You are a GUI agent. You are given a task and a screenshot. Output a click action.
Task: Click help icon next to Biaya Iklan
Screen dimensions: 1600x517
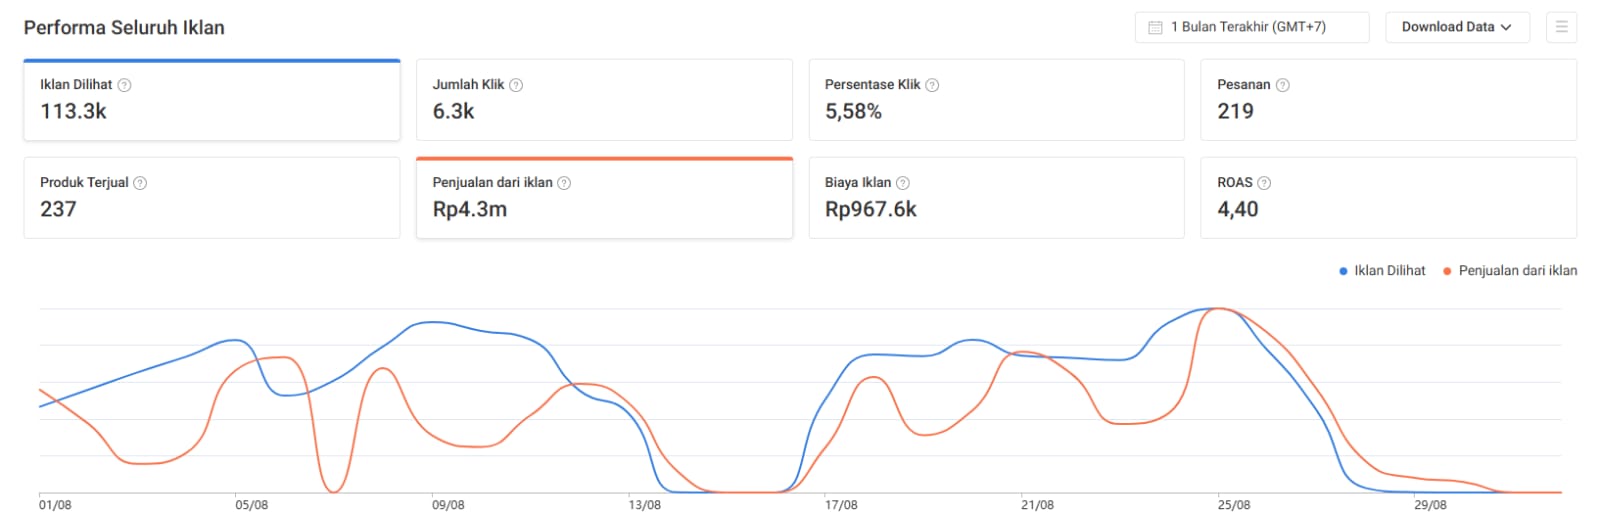pos(903,183)
